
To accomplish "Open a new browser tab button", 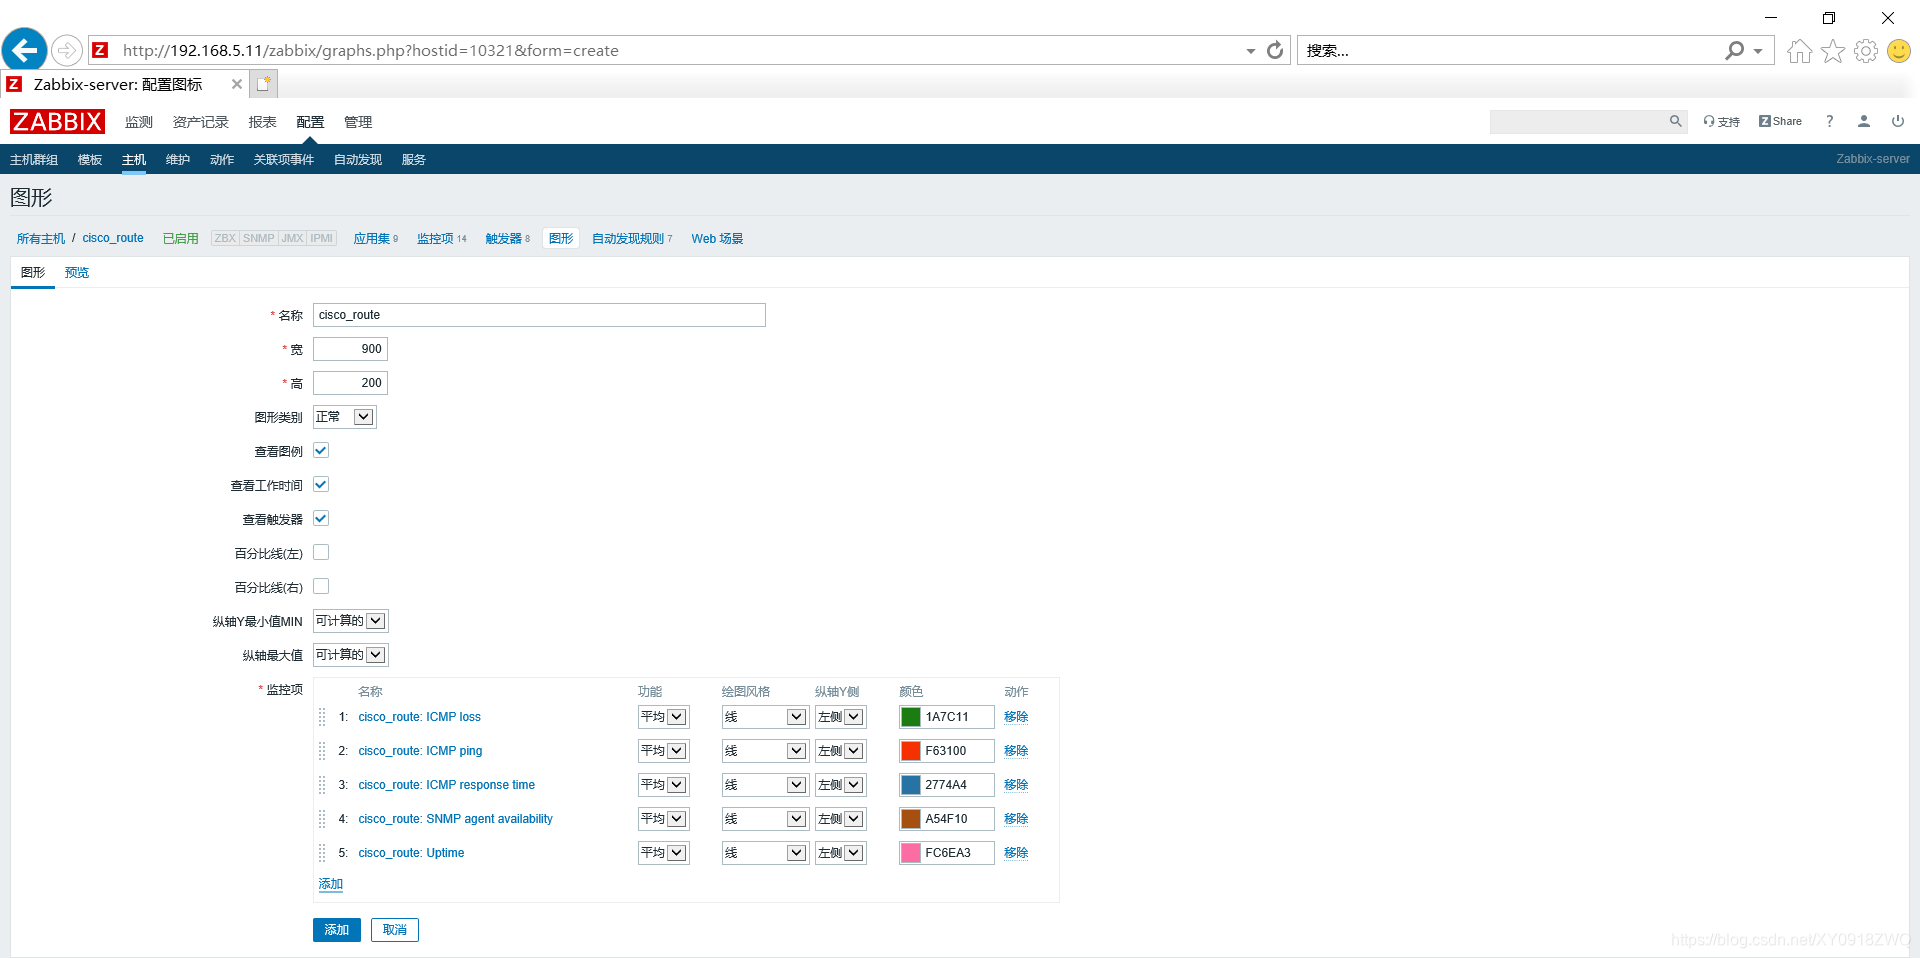I will pos(263,84).
